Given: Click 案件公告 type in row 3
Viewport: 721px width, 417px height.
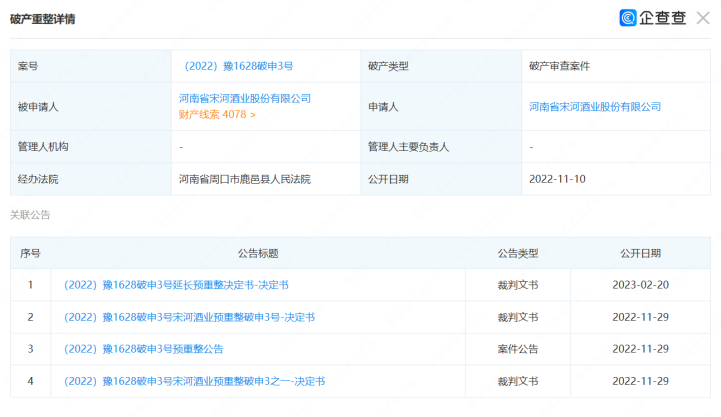Looking at the screenshot, I should coord(517,349).
